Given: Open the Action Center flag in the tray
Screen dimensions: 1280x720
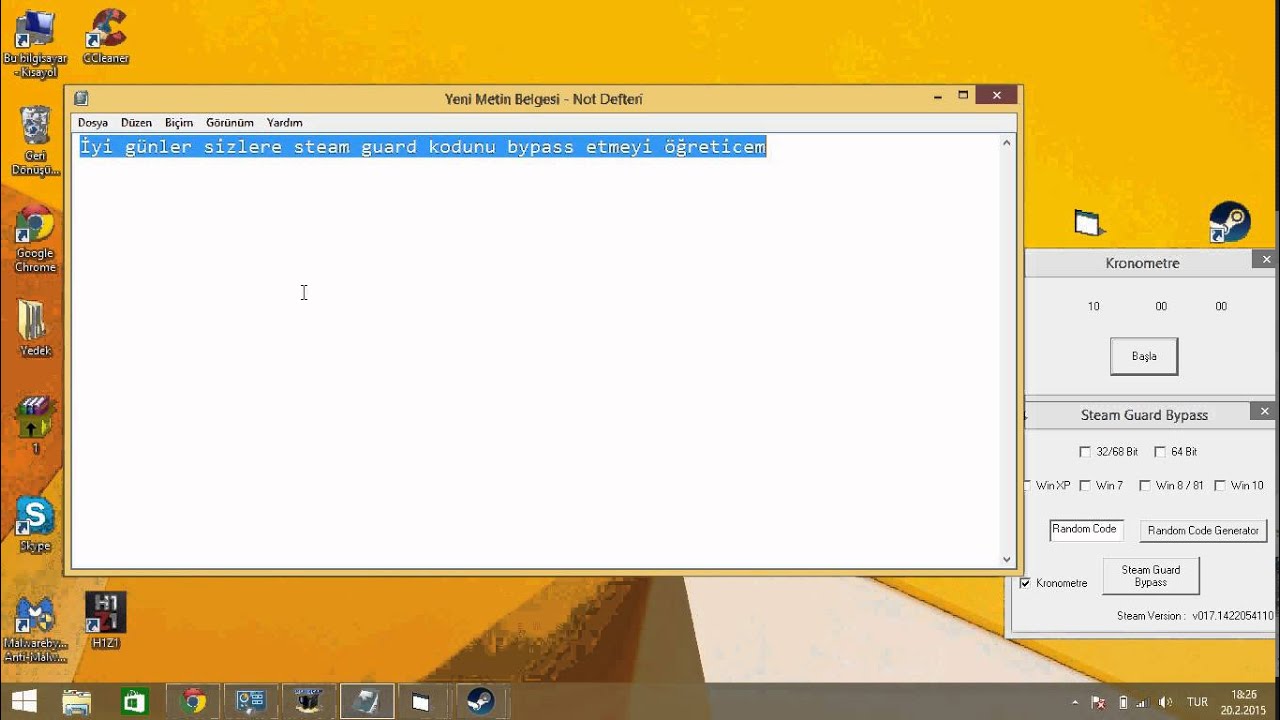Looking at the screenshot, I should pos(1098,702).
